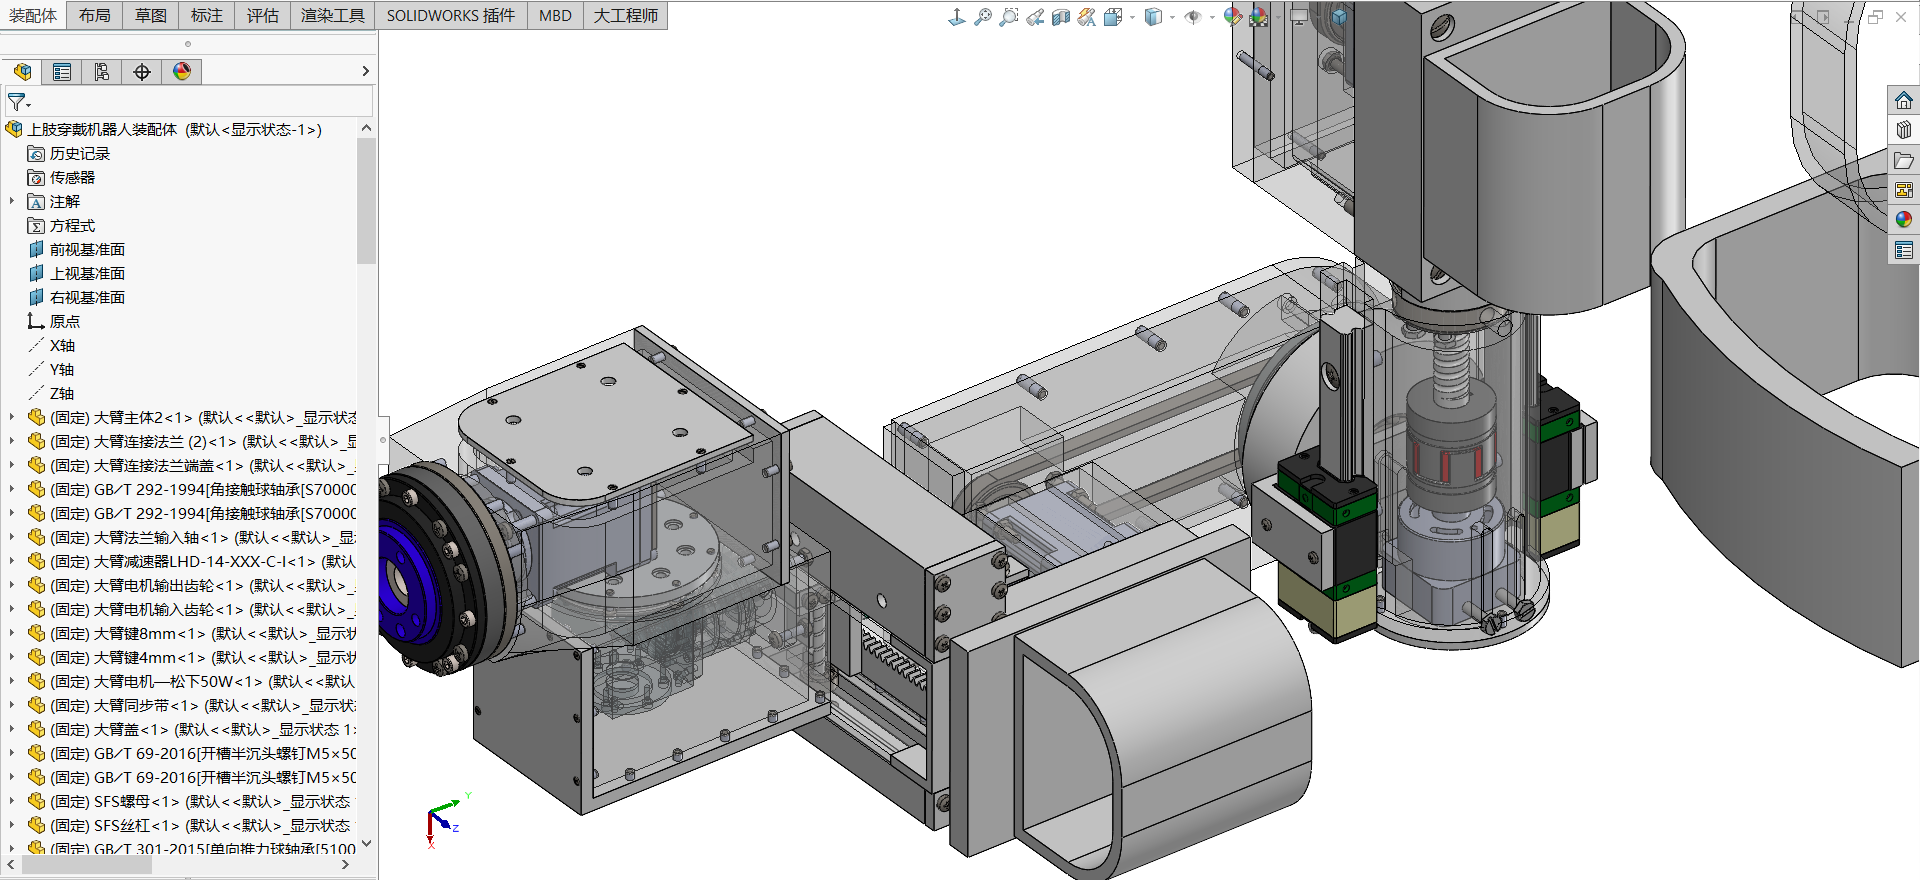Select 上视基准面 plane
Image resolution: width=1920 pixels, height=880 pixels.
pyautogui.click(x=87, y=273)
